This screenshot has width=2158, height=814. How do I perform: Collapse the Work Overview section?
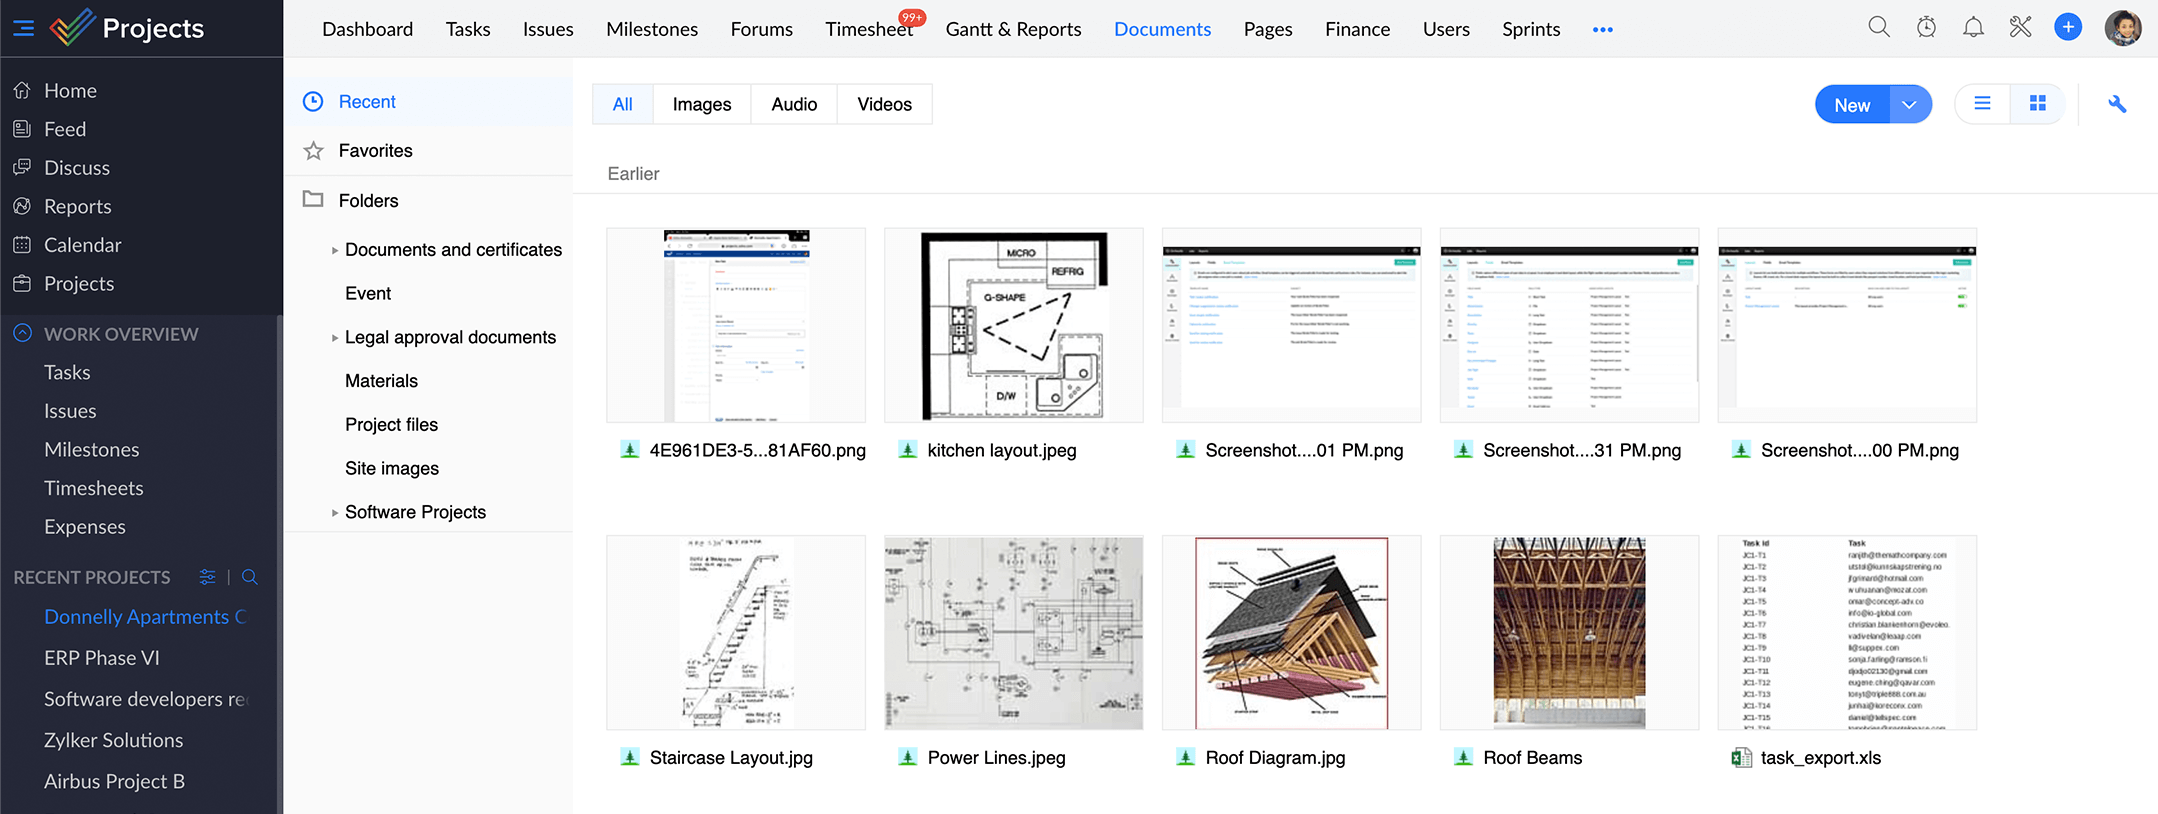point(22,334)
